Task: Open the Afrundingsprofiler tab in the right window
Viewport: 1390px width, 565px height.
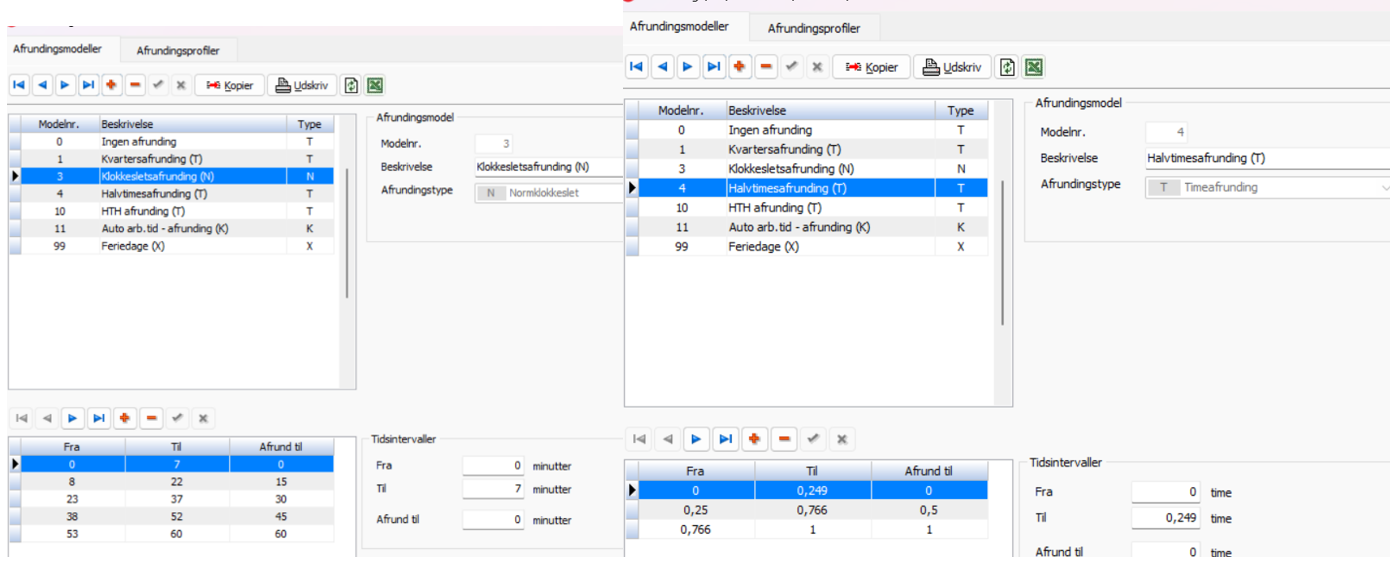Action: point(814,28)
